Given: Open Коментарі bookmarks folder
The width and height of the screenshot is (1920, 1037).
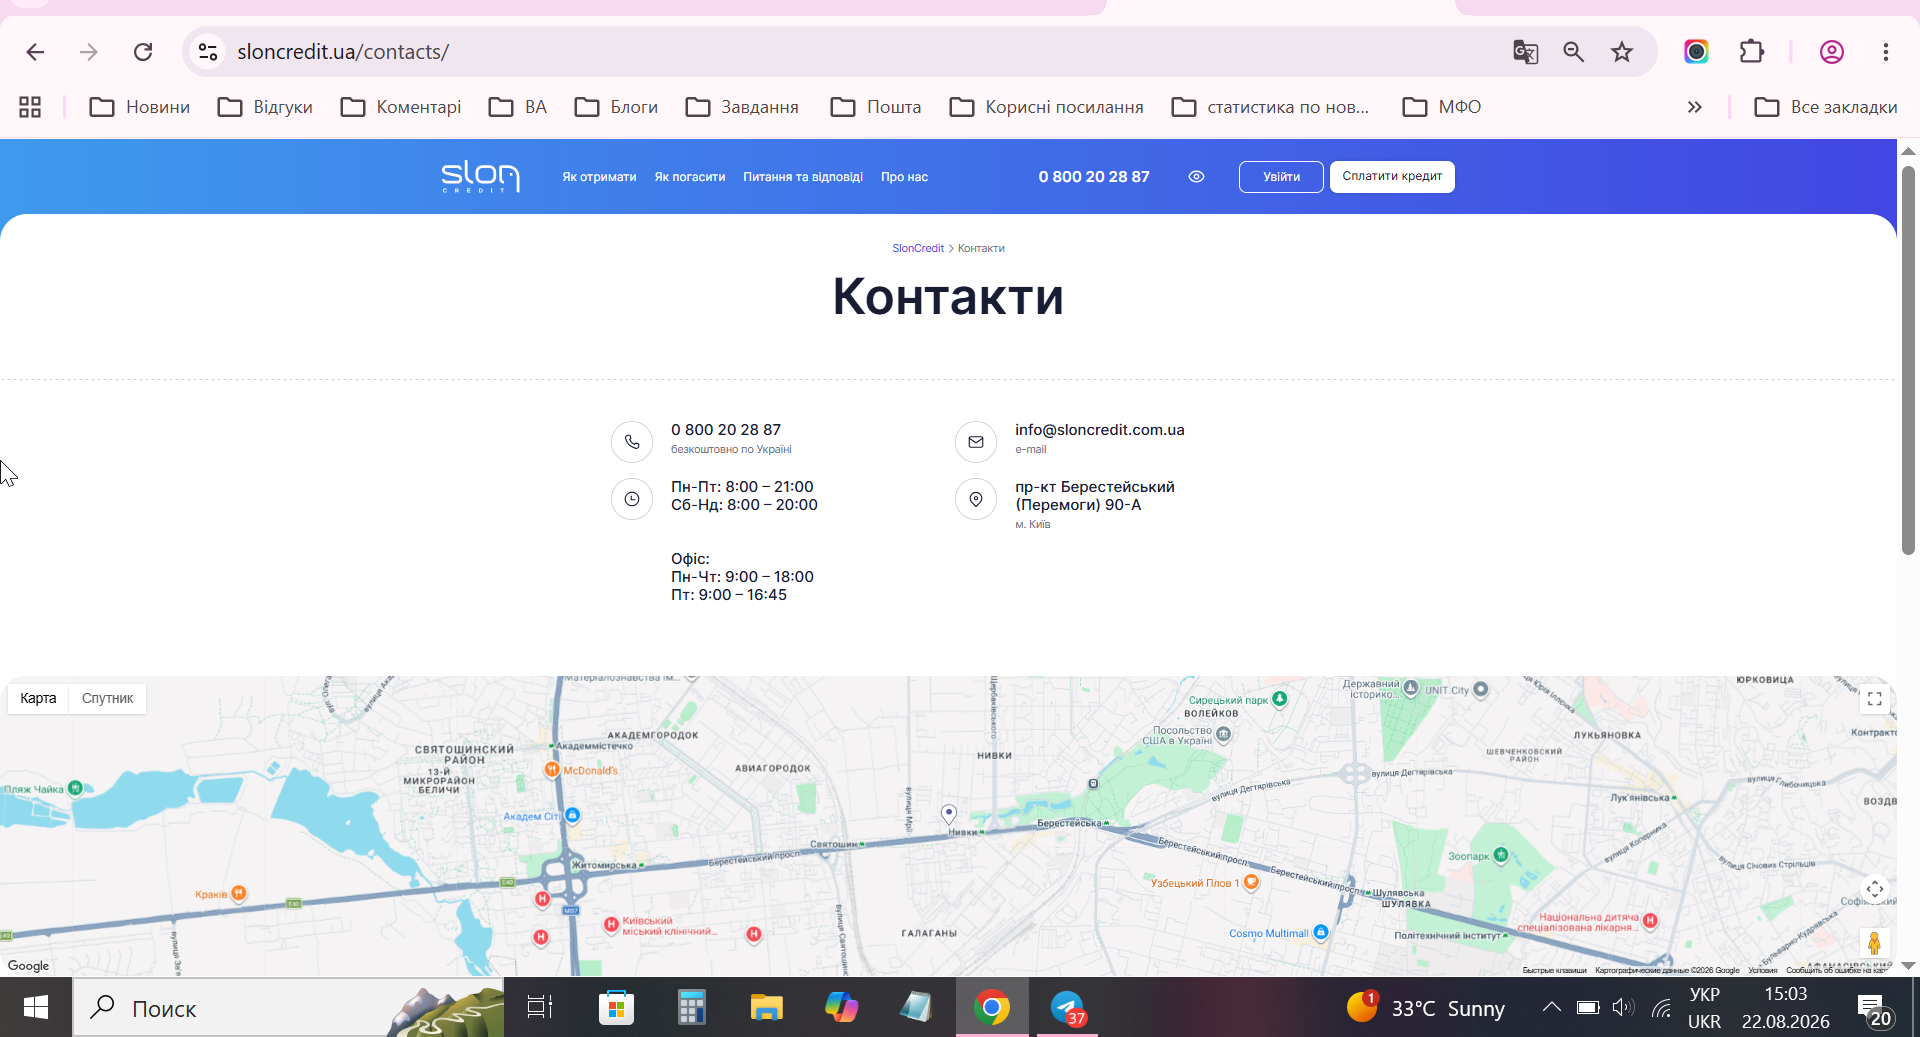Looking at the screenshot, I should pyautogui.click(x=401, y=107).
